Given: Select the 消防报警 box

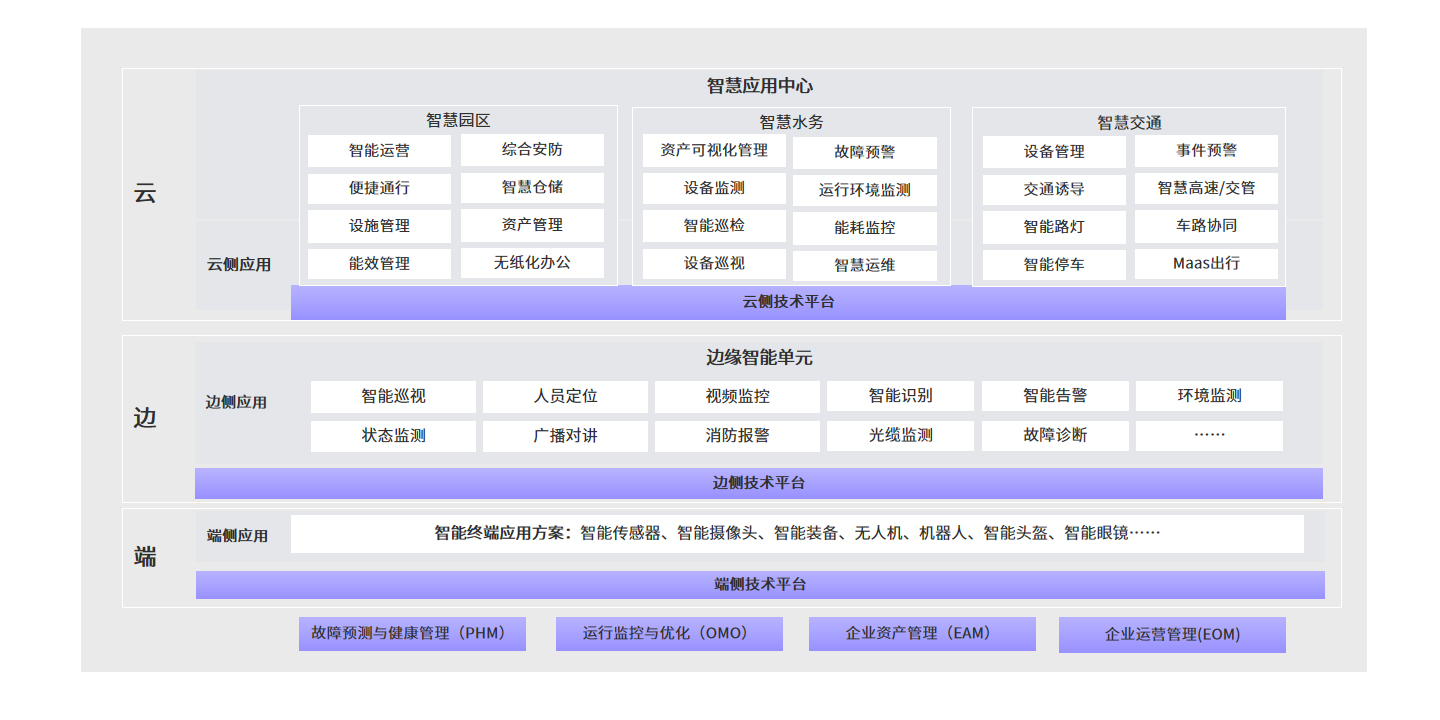Looking at the screenshot, I should (737, 436).
